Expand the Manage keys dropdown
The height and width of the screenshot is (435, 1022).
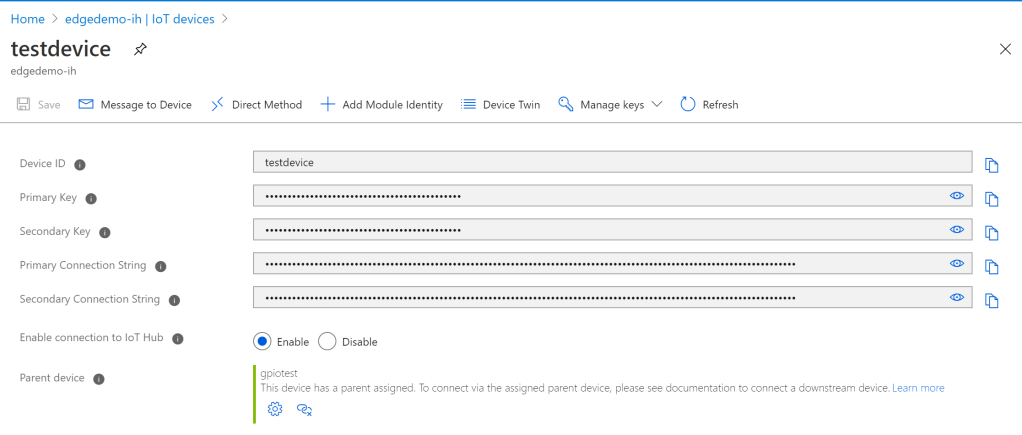point(610,104)
